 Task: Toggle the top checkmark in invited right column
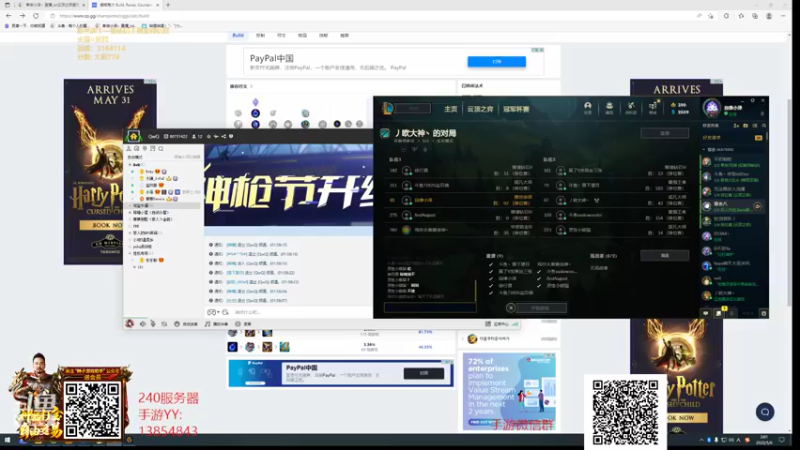pos(539,271)
